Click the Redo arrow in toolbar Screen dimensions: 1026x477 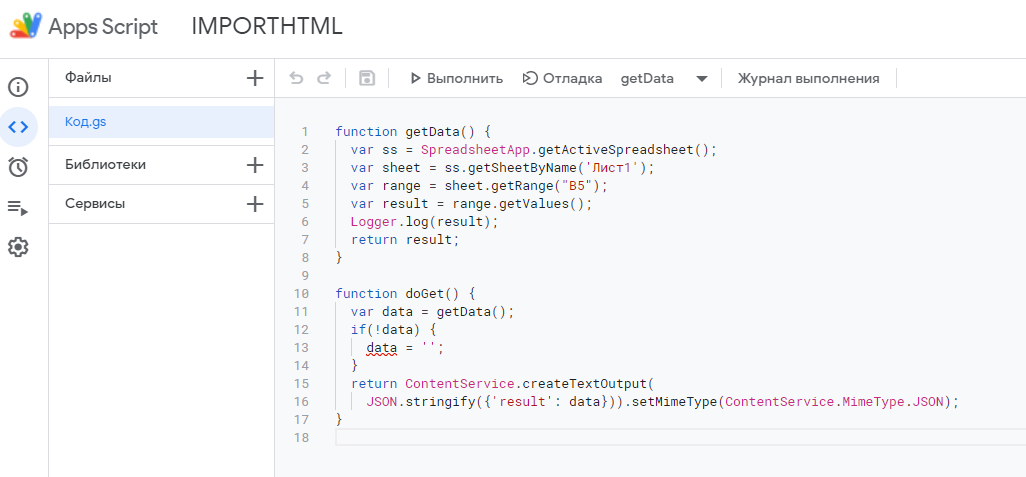pos(324,79)
